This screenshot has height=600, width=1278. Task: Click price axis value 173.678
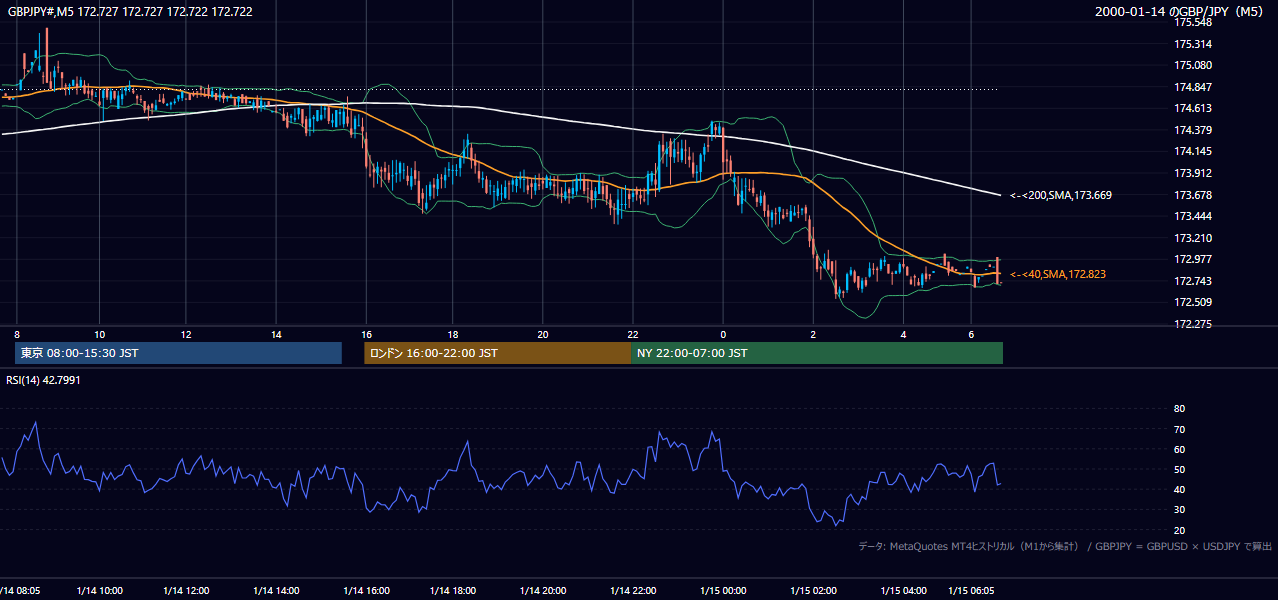pyautogui.click(x=1193, y=195)
